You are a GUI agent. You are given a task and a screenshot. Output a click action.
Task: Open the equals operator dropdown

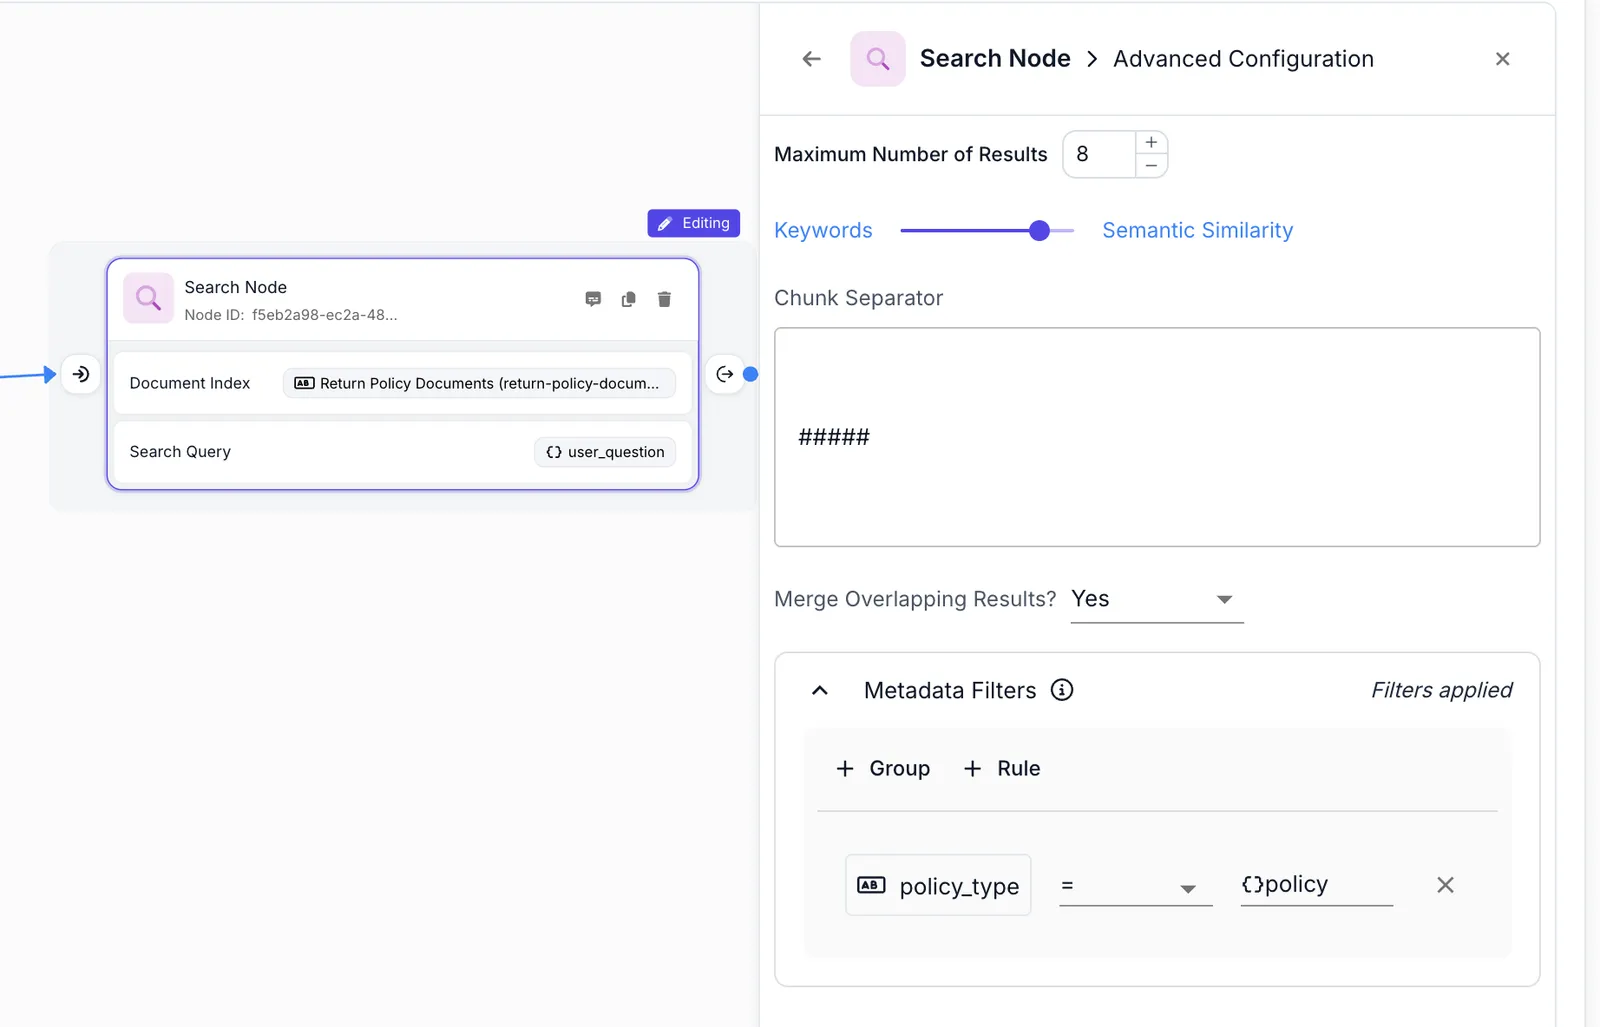pyautogui.click(x=1135, y=886)
